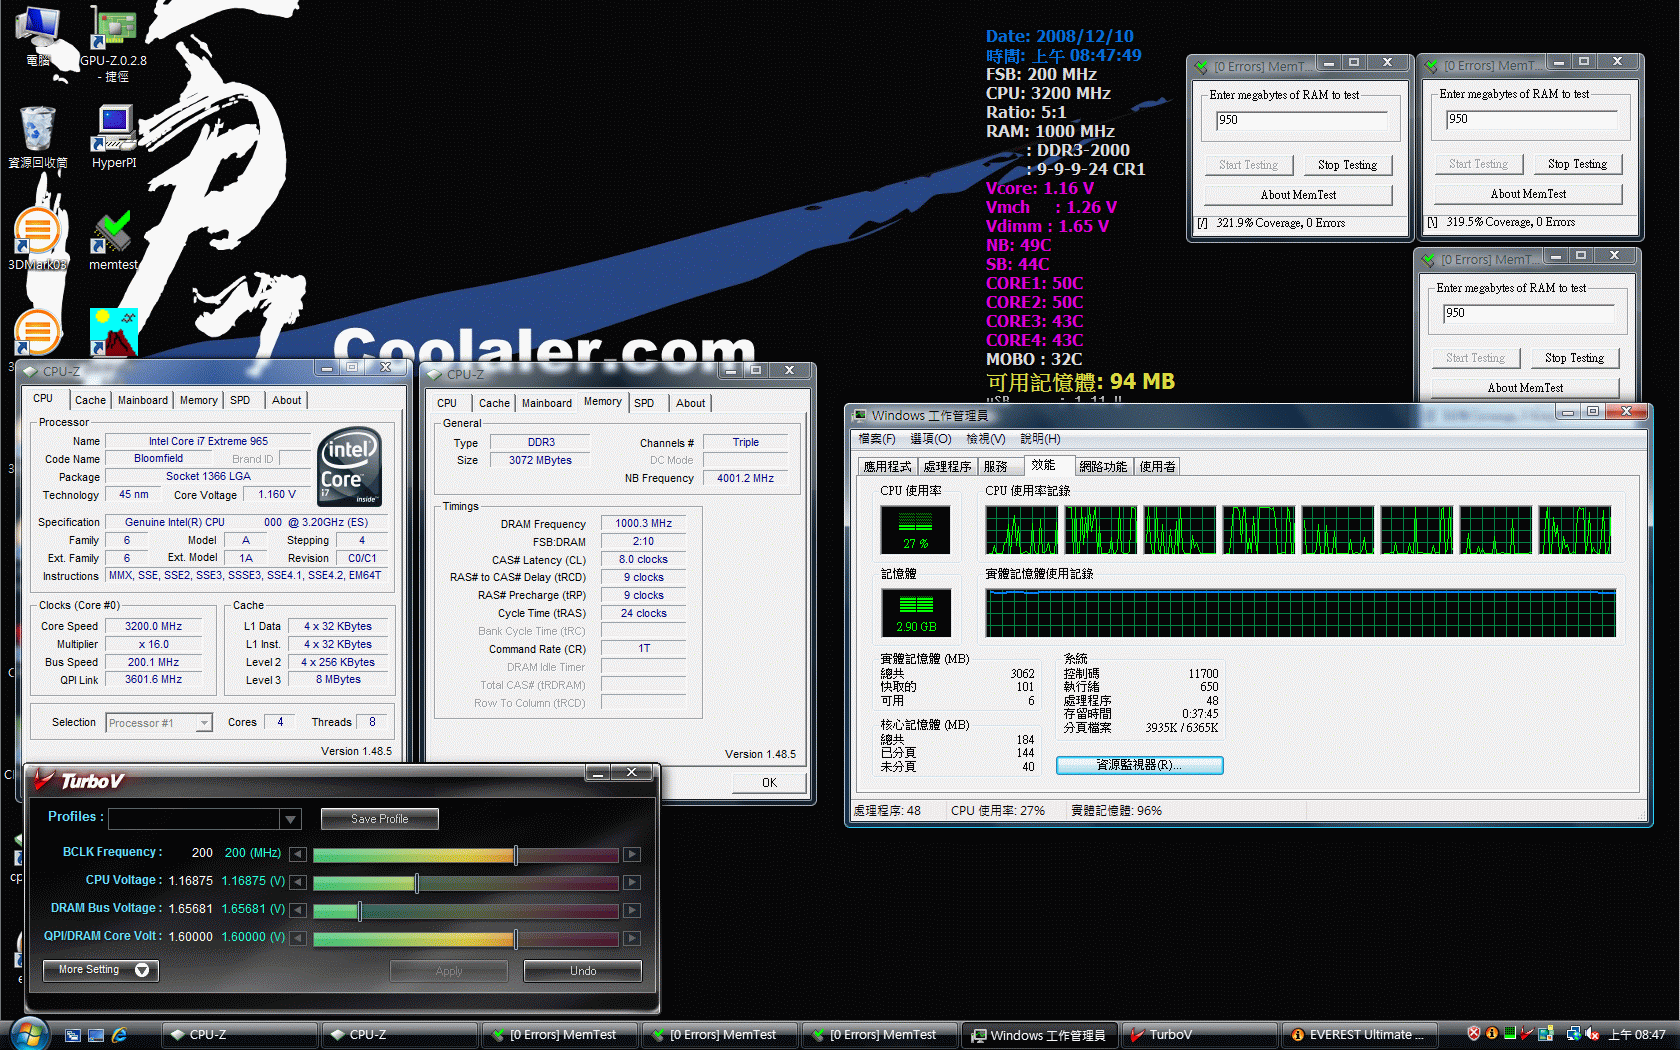Screen dimensions: 1680x1050
Task: Open the Recycle Bin desktop icon
Action: pos(38,137)
